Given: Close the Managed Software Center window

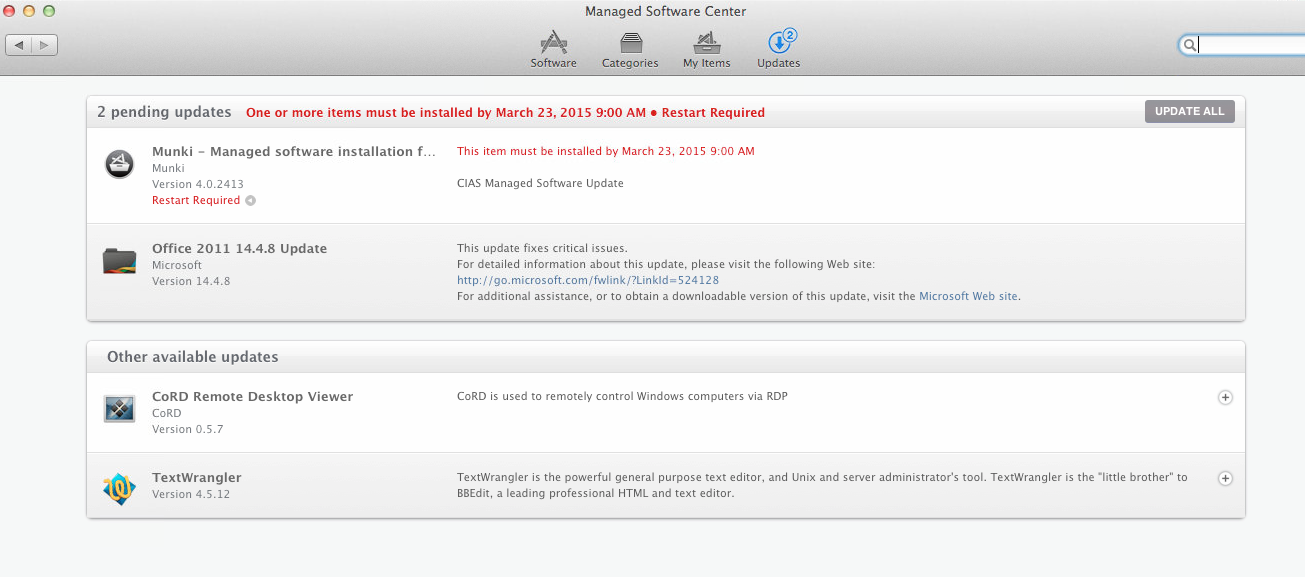Looking at the screenshot, I should coord(11,11).
